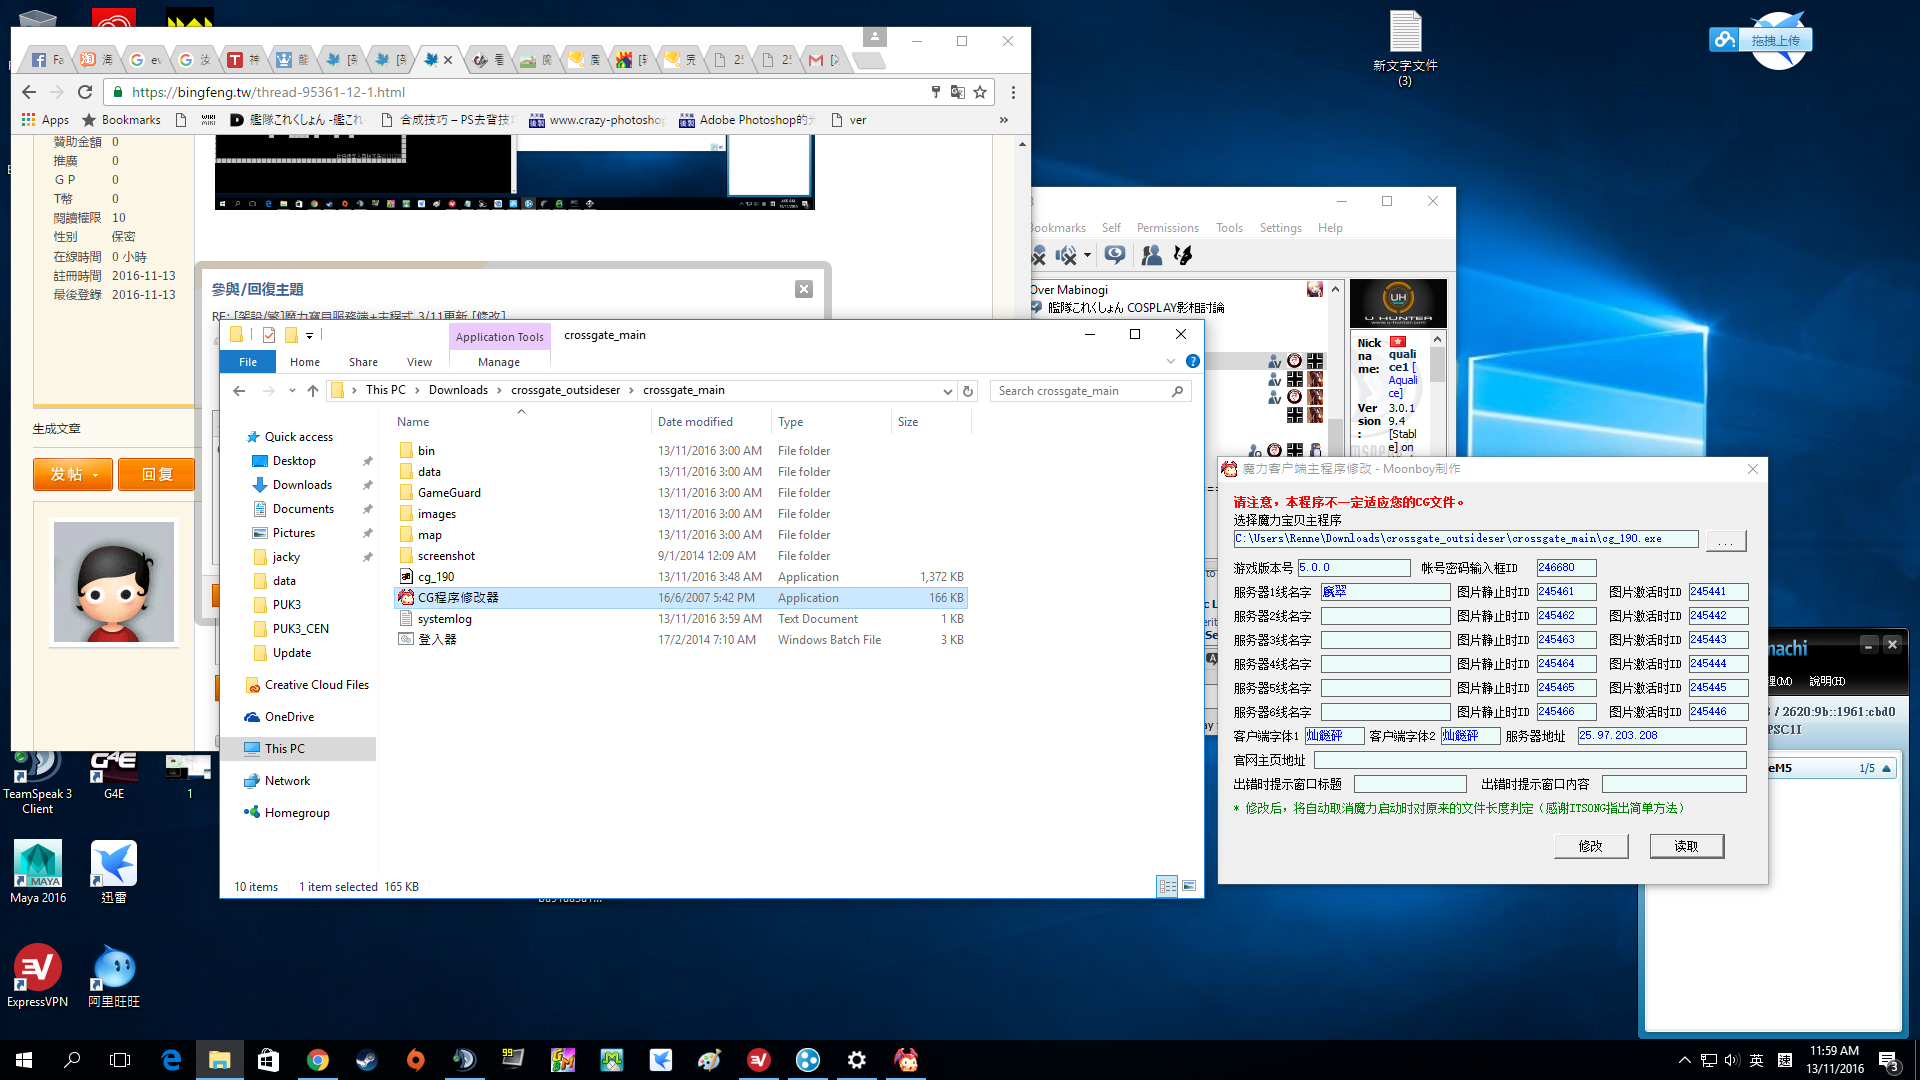Open recent locations dropdown next to forward arrow
Screen dimensions: 1920x1080
292,391
